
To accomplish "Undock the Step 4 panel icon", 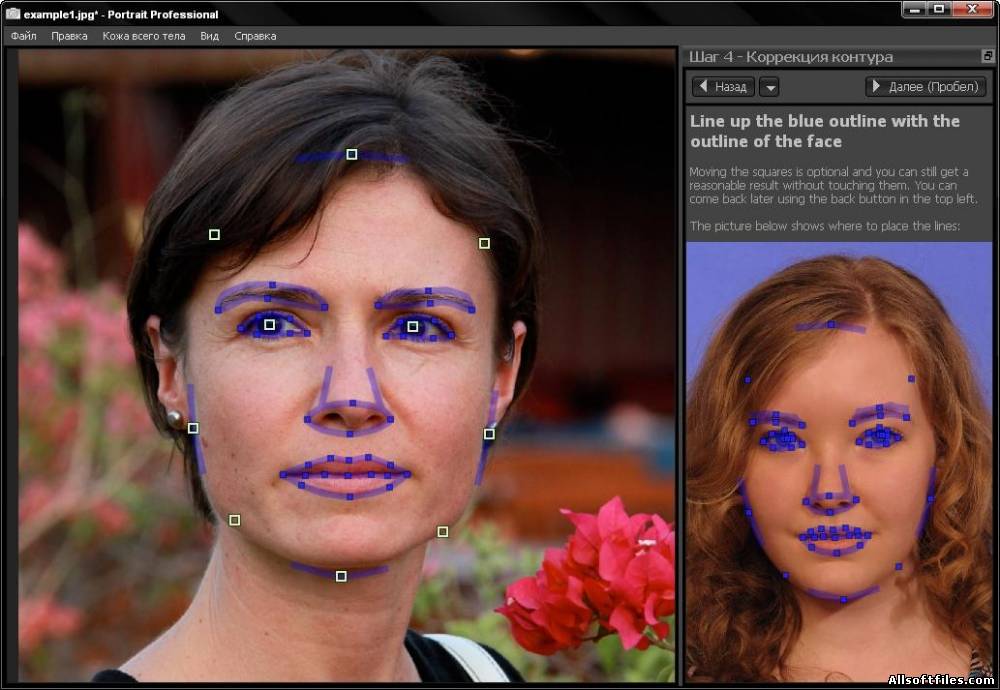I will (x=987, y=56).
